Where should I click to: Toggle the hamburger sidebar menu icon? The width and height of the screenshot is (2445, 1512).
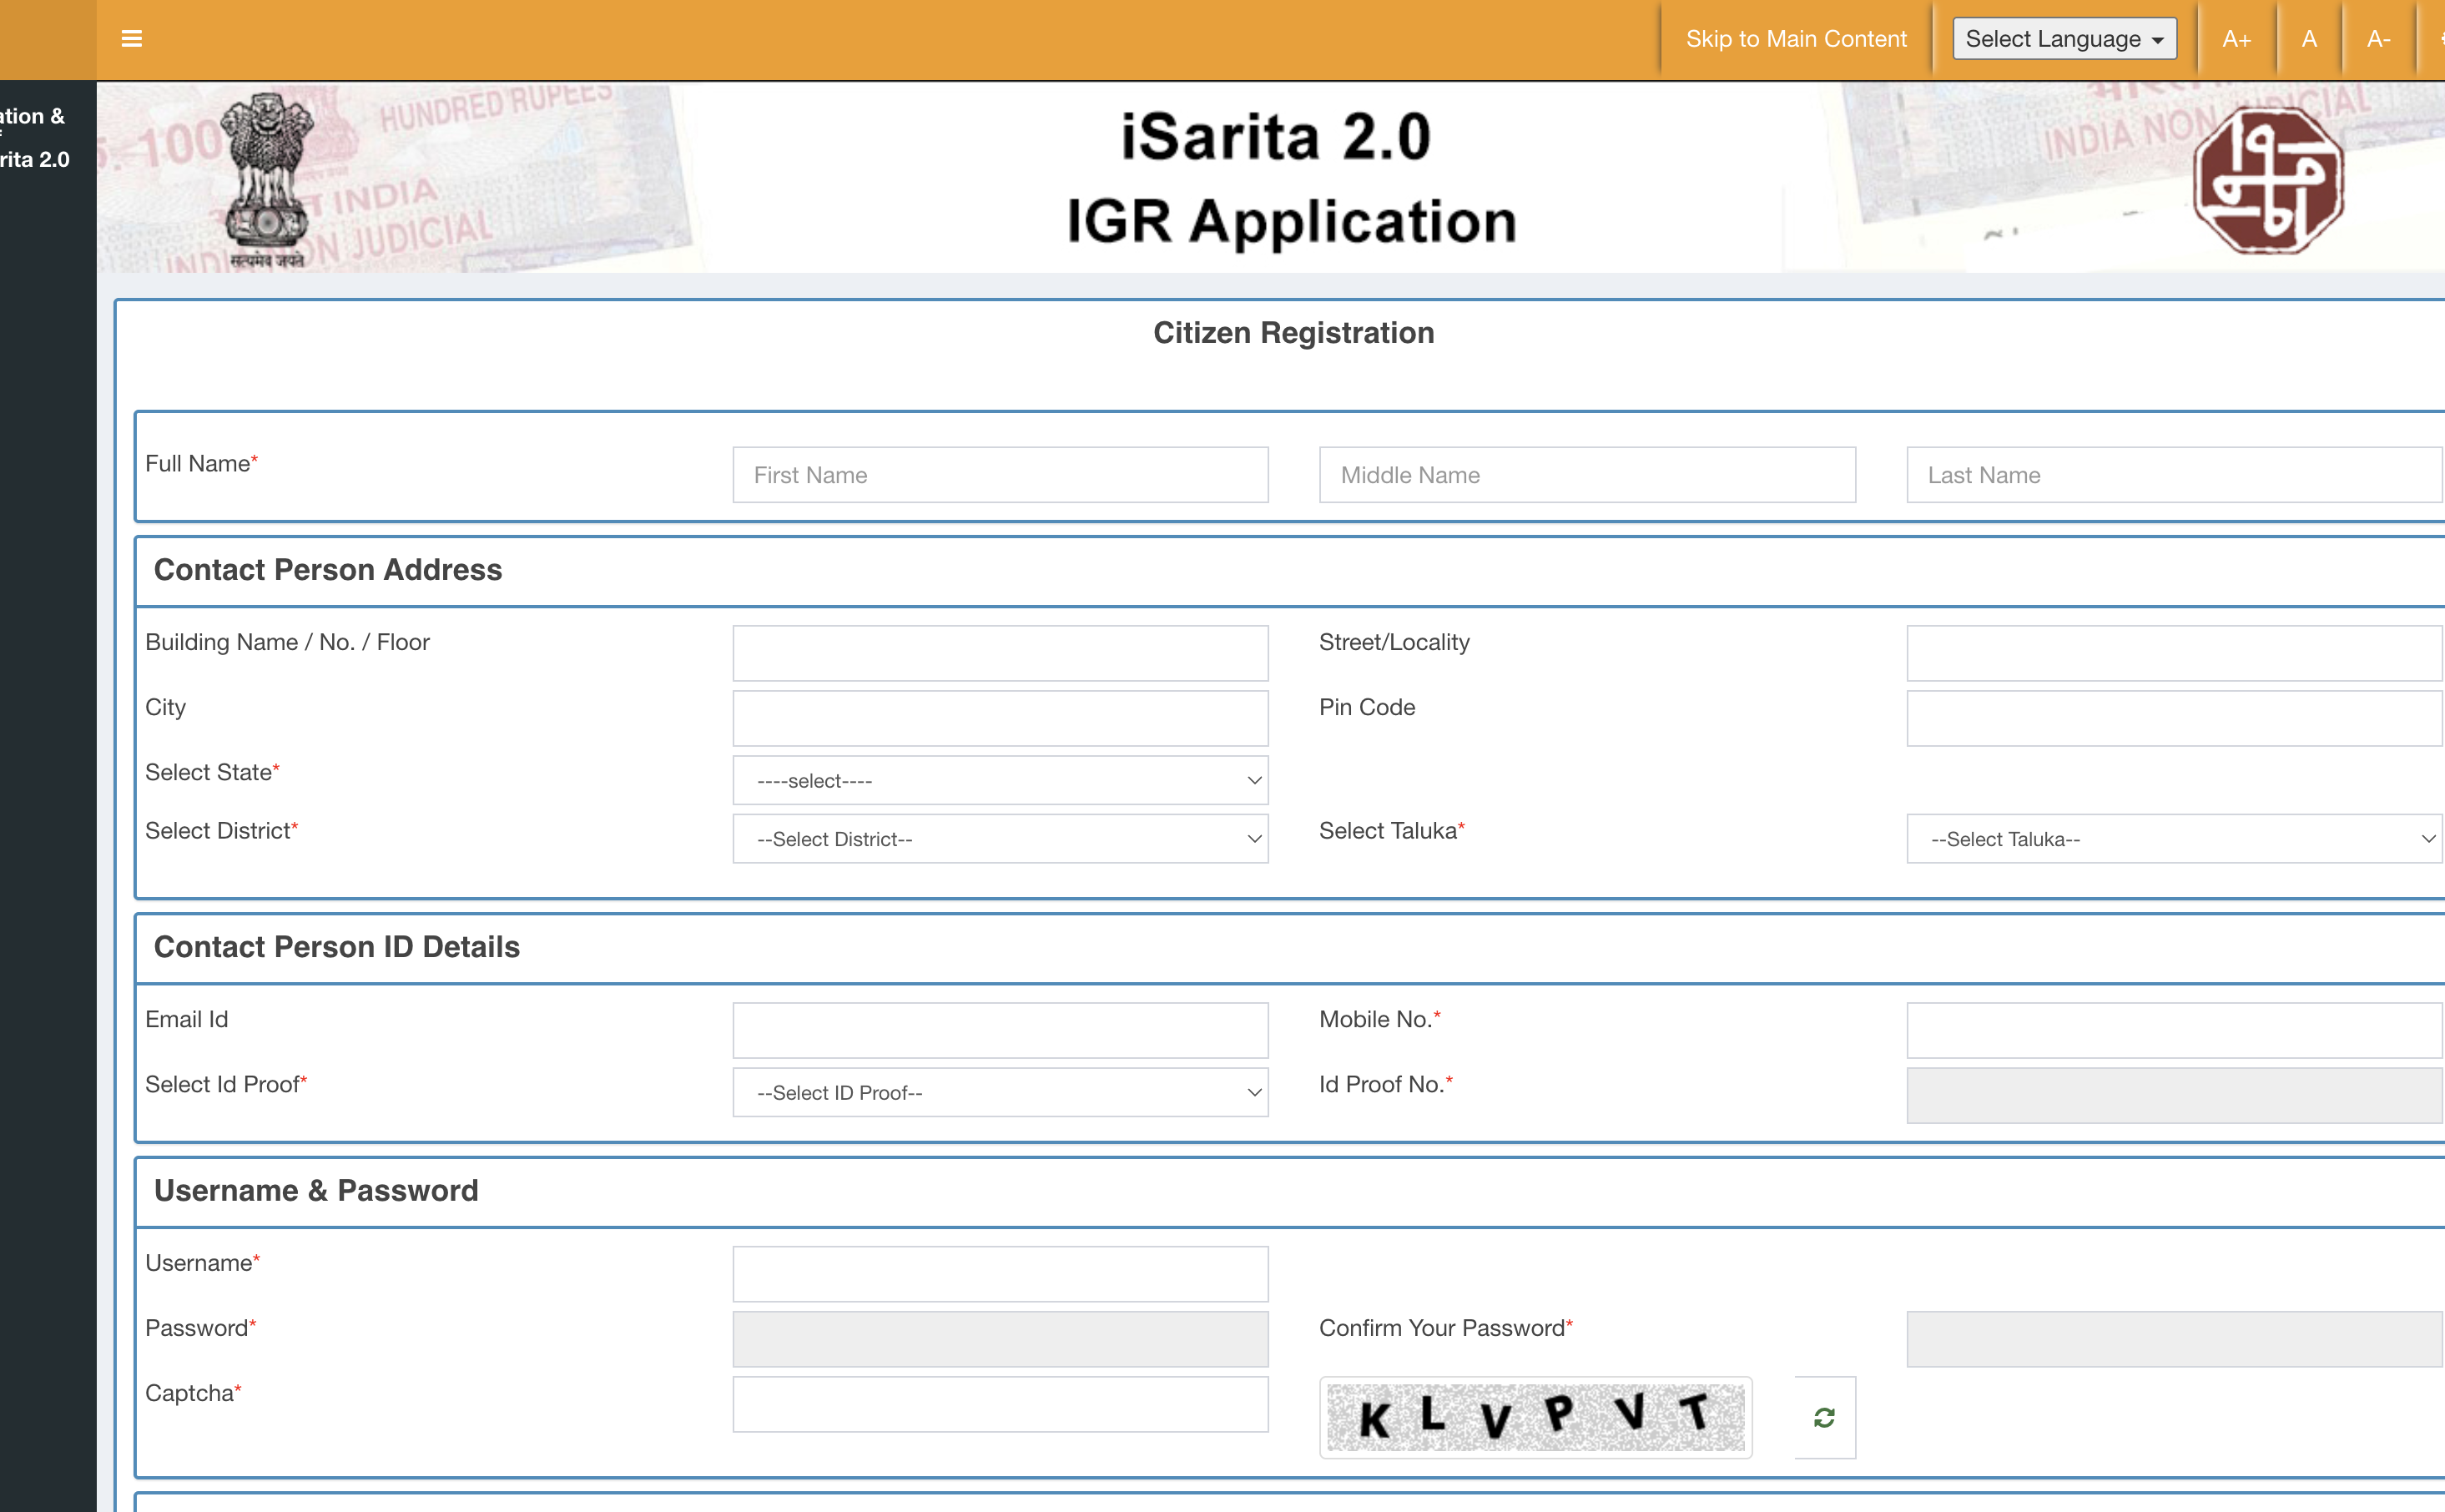[131, 39]
